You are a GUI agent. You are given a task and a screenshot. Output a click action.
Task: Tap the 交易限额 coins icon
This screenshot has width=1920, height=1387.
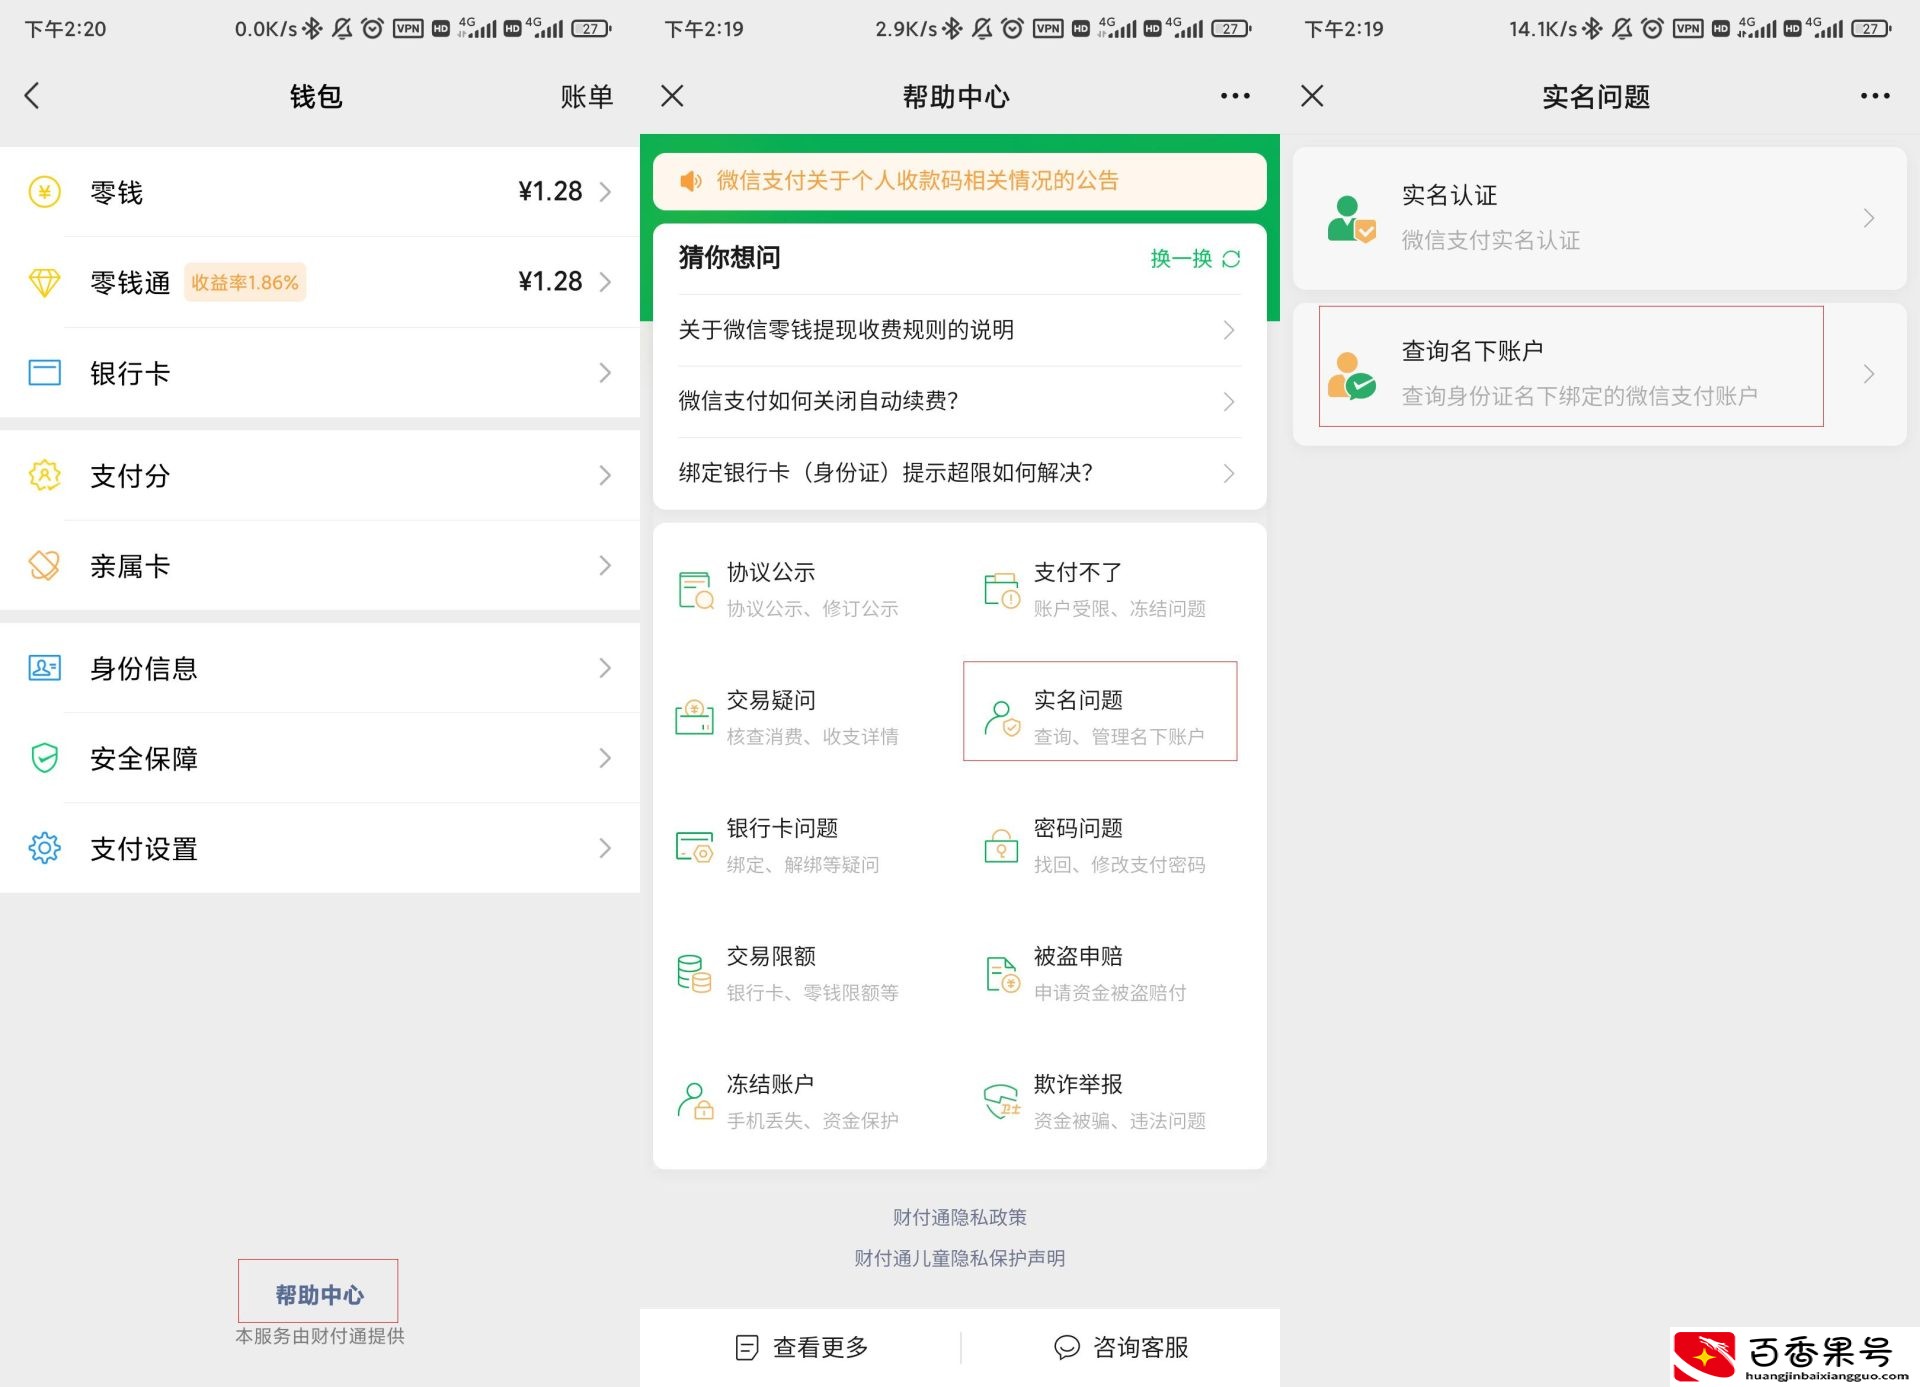695,973
